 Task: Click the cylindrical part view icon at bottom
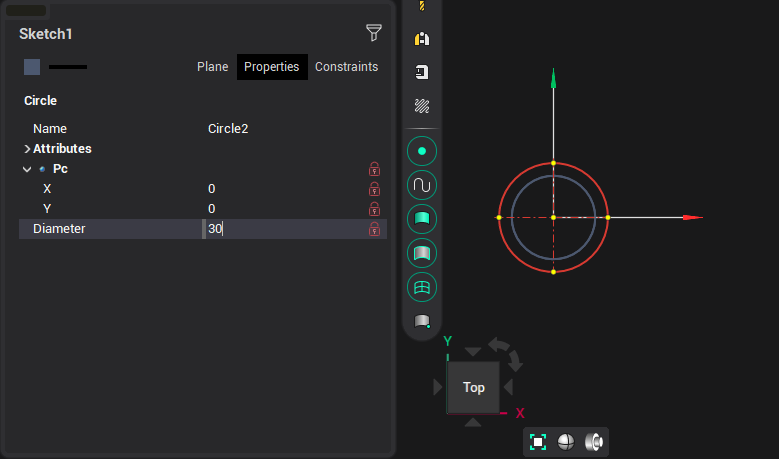pos(593,442)
